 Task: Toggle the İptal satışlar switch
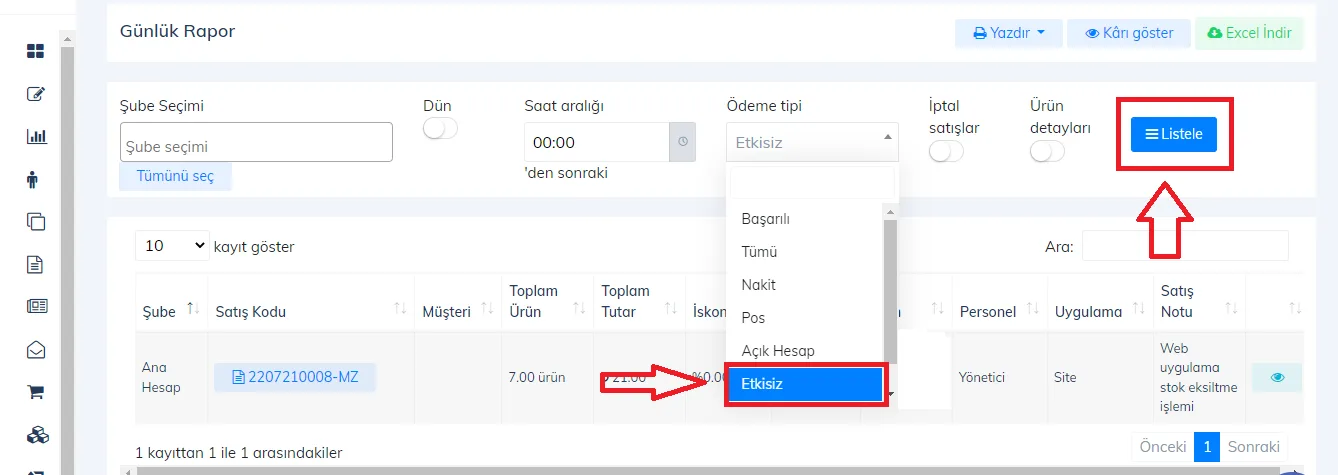click(946, 151)
